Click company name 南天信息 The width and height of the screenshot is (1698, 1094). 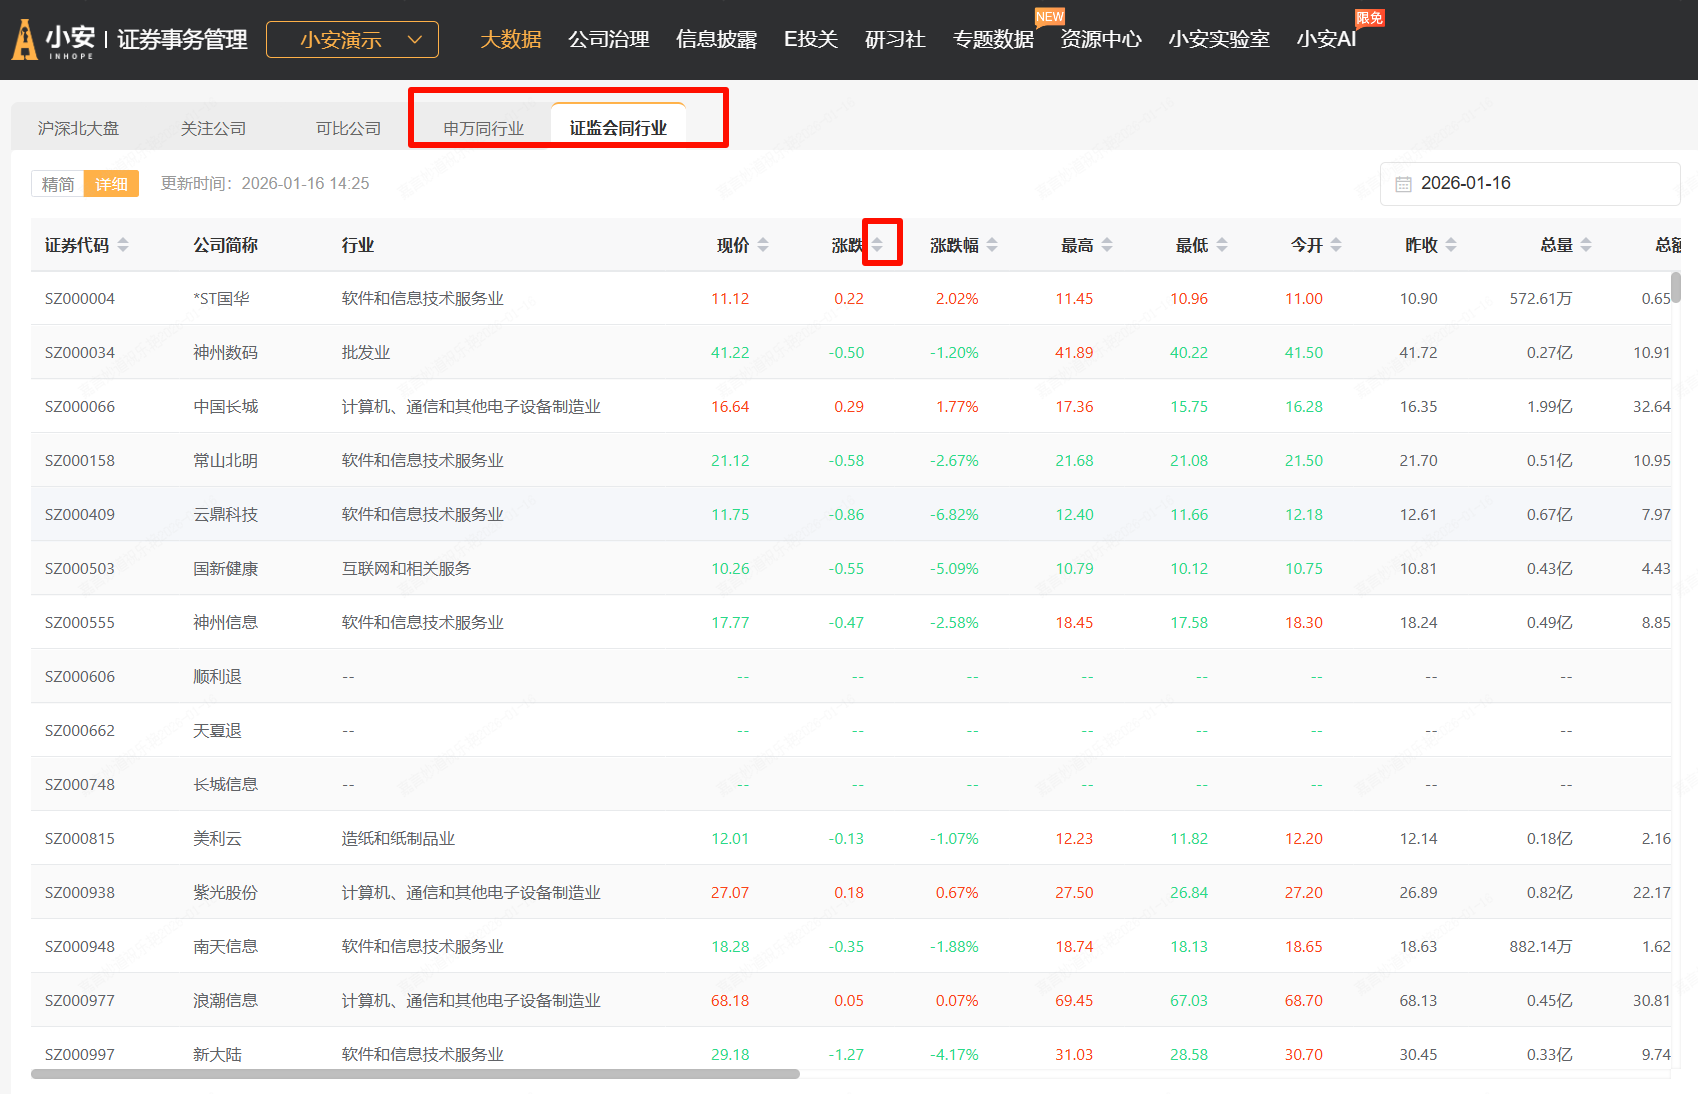click(225, 946)
